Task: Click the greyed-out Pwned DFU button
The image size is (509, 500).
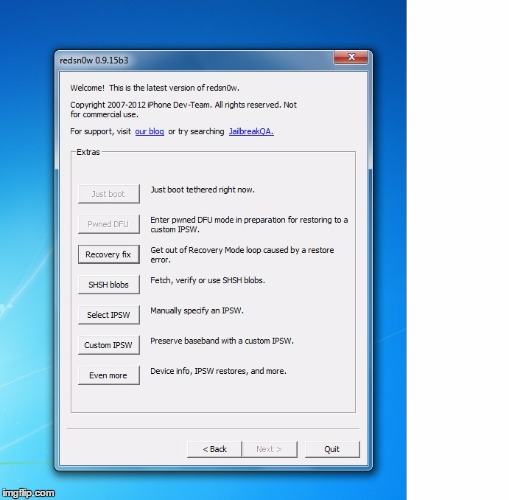Action: [109, 224]
